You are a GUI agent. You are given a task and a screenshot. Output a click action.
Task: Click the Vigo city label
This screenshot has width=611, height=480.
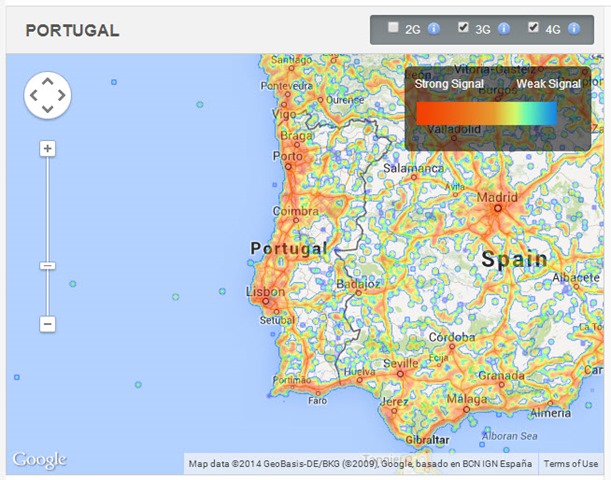pos(284,114)
